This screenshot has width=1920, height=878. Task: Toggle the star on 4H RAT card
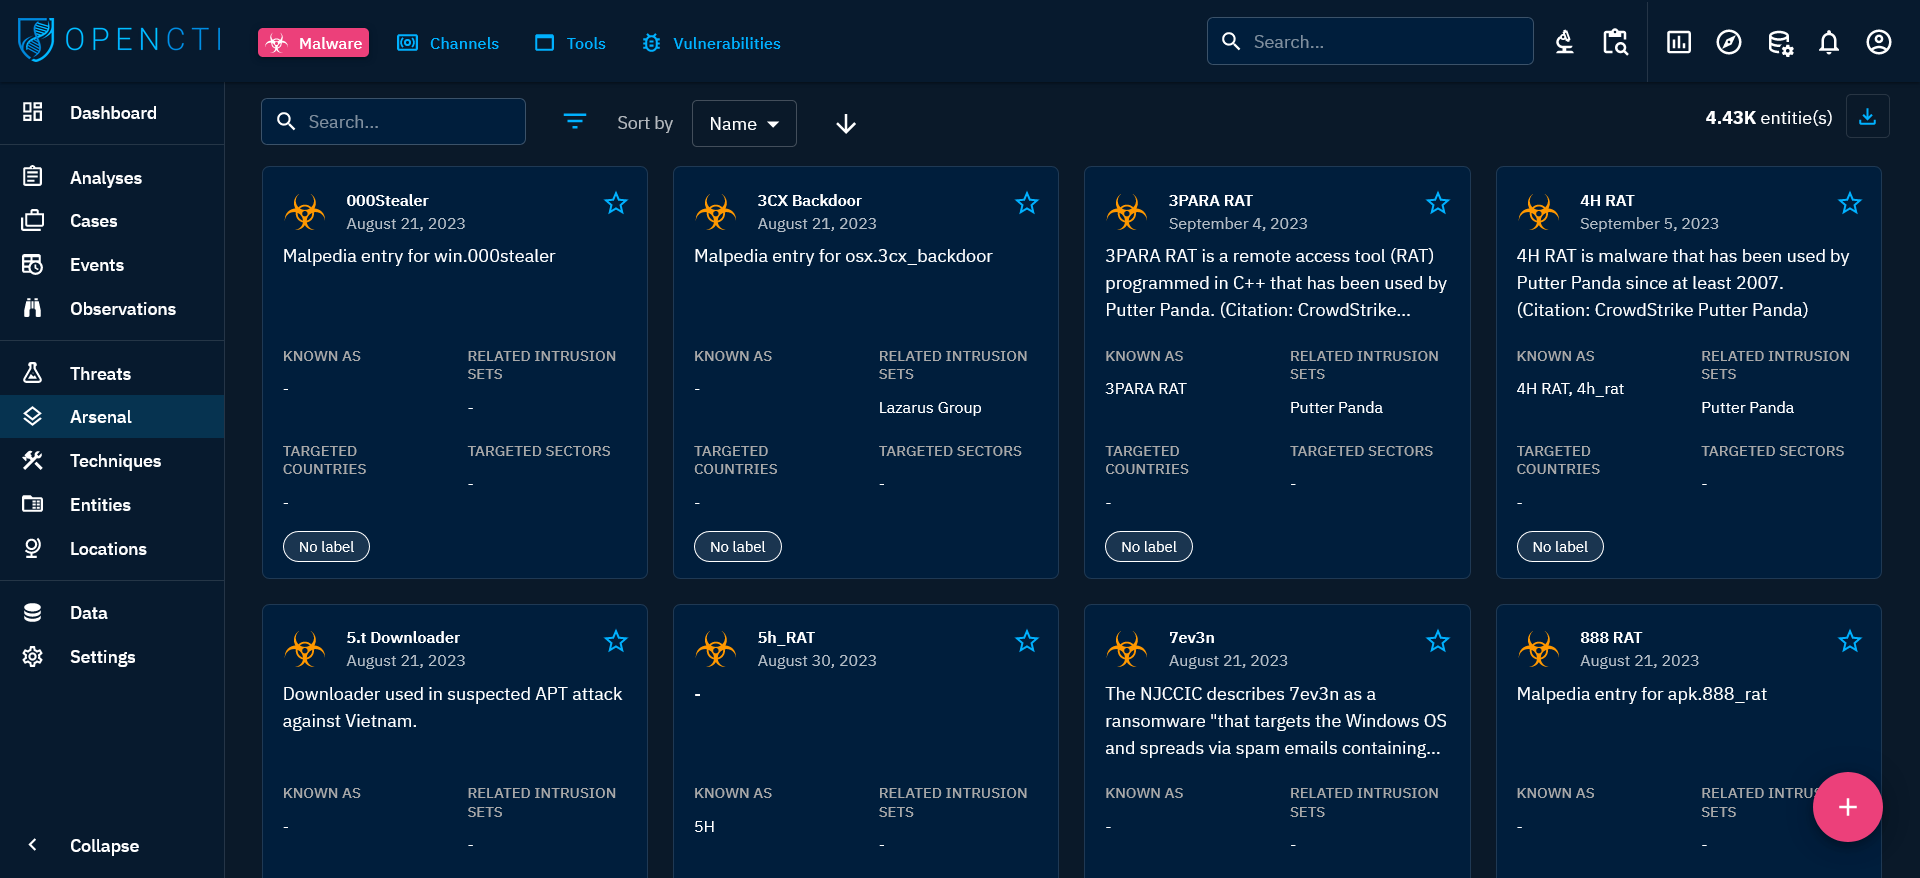click(1849, 204)
